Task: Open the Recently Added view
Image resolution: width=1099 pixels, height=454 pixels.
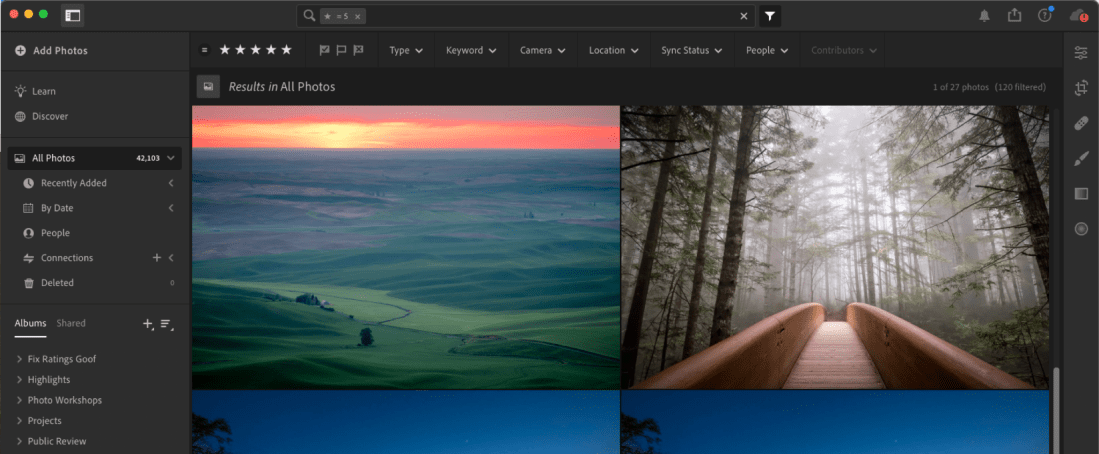Action: [x=73, y=183]
